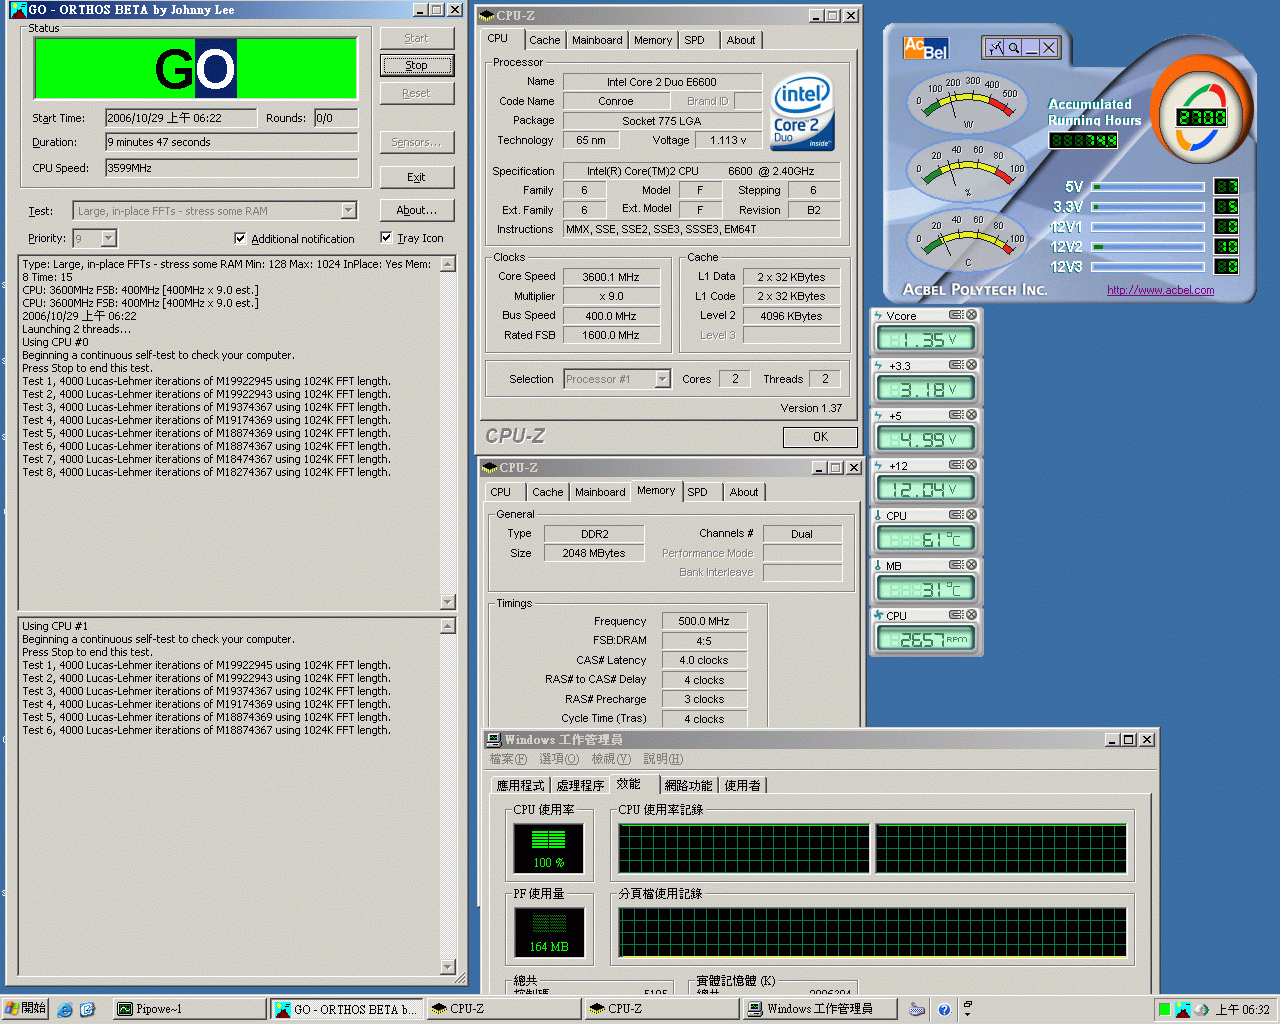Image resolution: width=1280 pixels, height=1024 pixels.
Task: Click green tray icon in system tray
Action: [x=1164, y=1010]
